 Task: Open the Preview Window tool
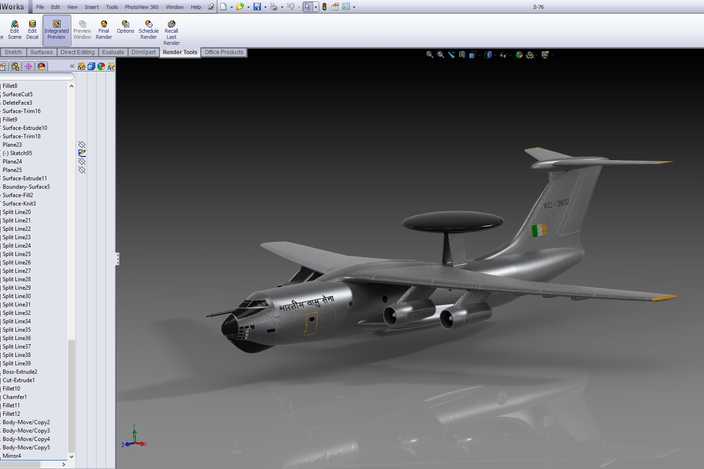click(x=82, y=30)
